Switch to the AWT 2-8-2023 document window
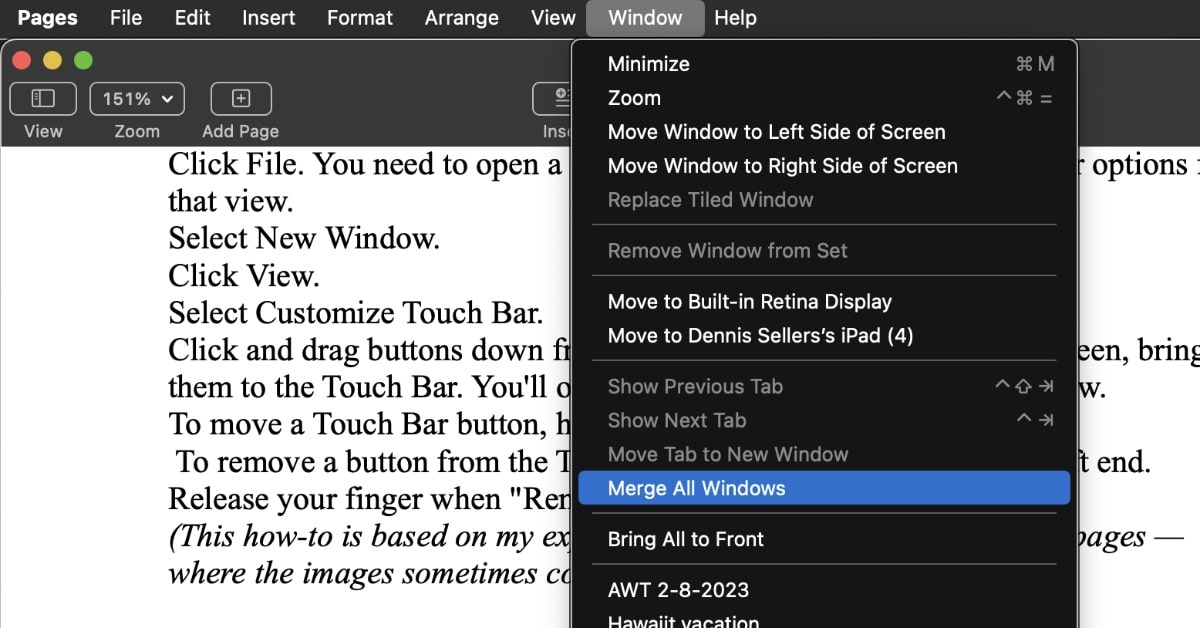This screenshot has width=1200, height=628. pyautogui.click(x=678, y=590)
